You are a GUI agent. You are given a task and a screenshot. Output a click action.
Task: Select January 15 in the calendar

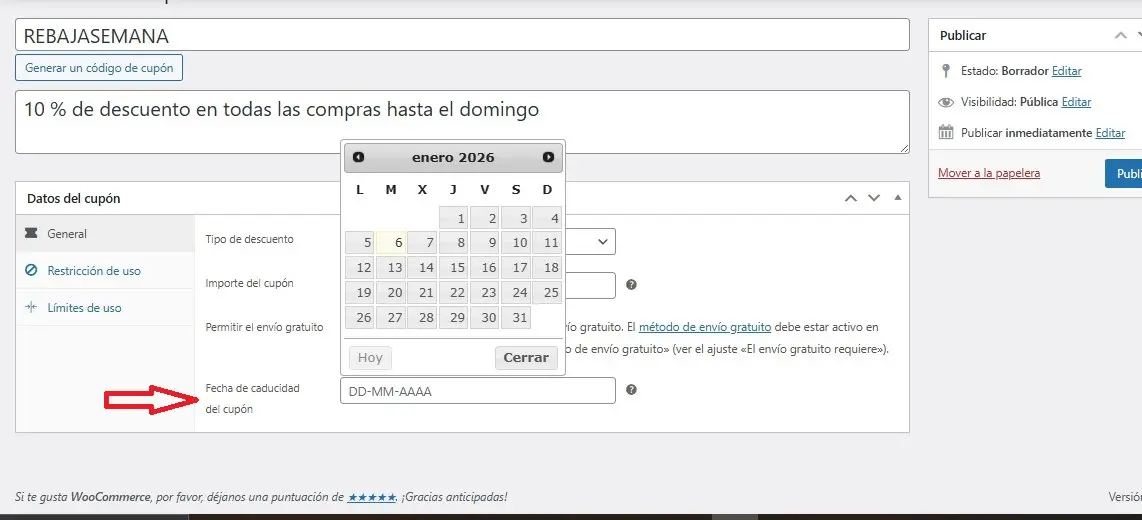pos(454,267)
